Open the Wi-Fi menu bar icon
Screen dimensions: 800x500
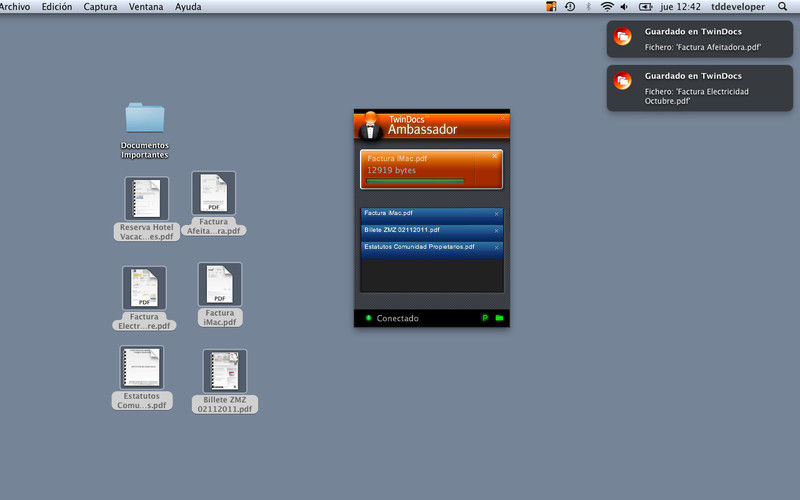[607, 7]
